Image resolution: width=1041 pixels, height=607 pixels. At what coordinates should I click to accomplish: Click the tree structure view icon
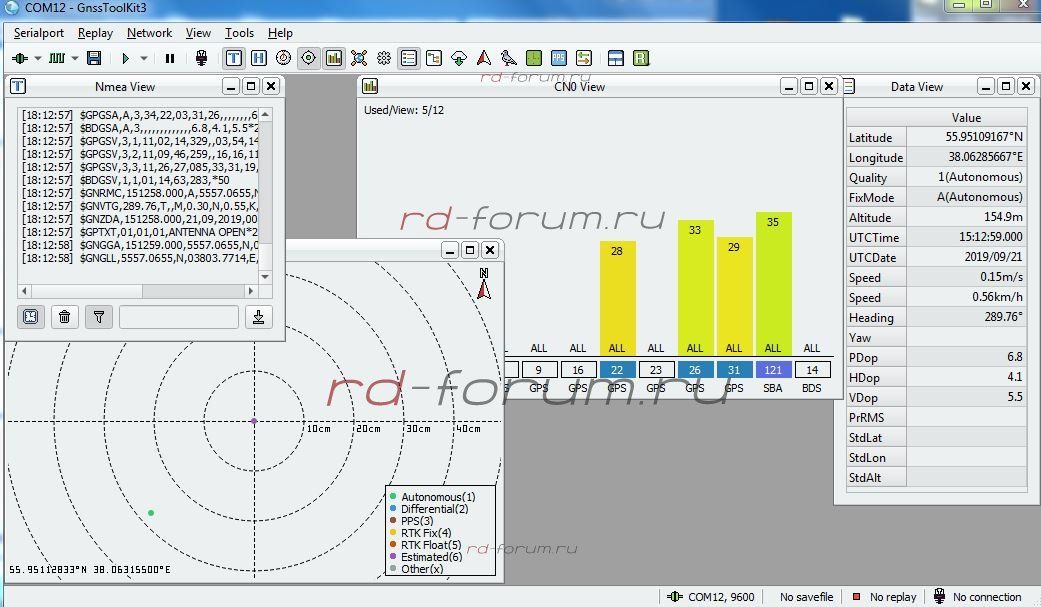(434, 58)
